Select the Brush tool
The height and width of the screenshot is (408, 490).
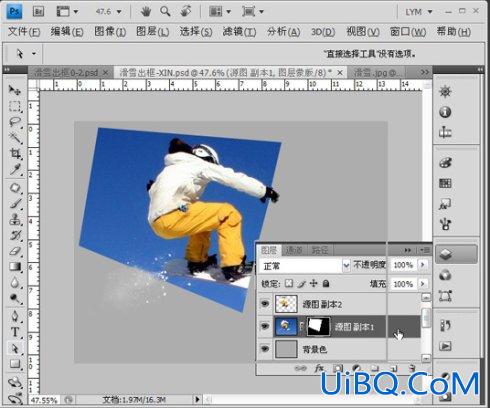tap(15, 203)
